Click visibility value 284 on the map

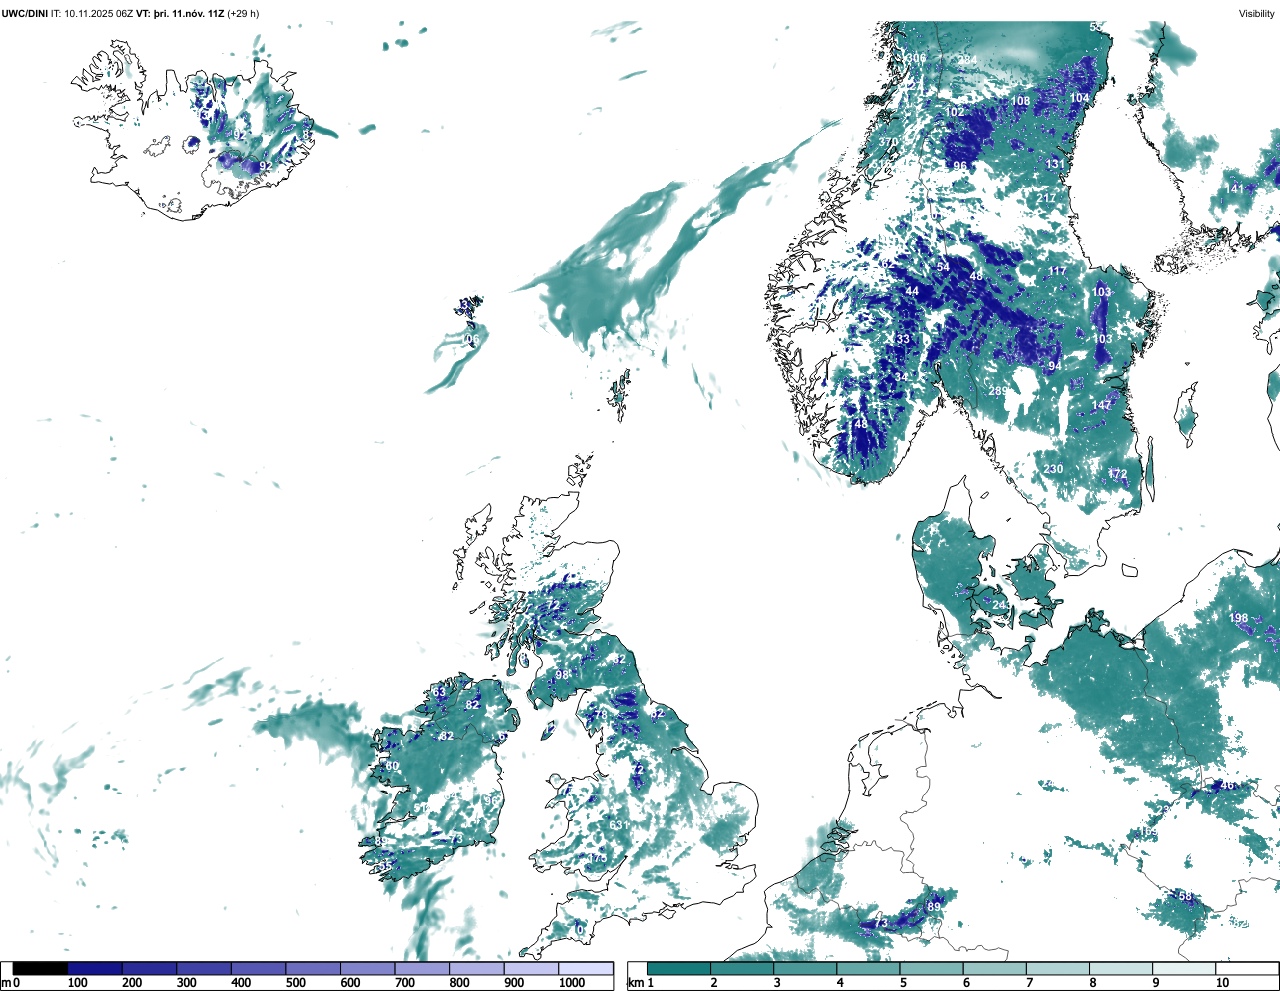967,60
